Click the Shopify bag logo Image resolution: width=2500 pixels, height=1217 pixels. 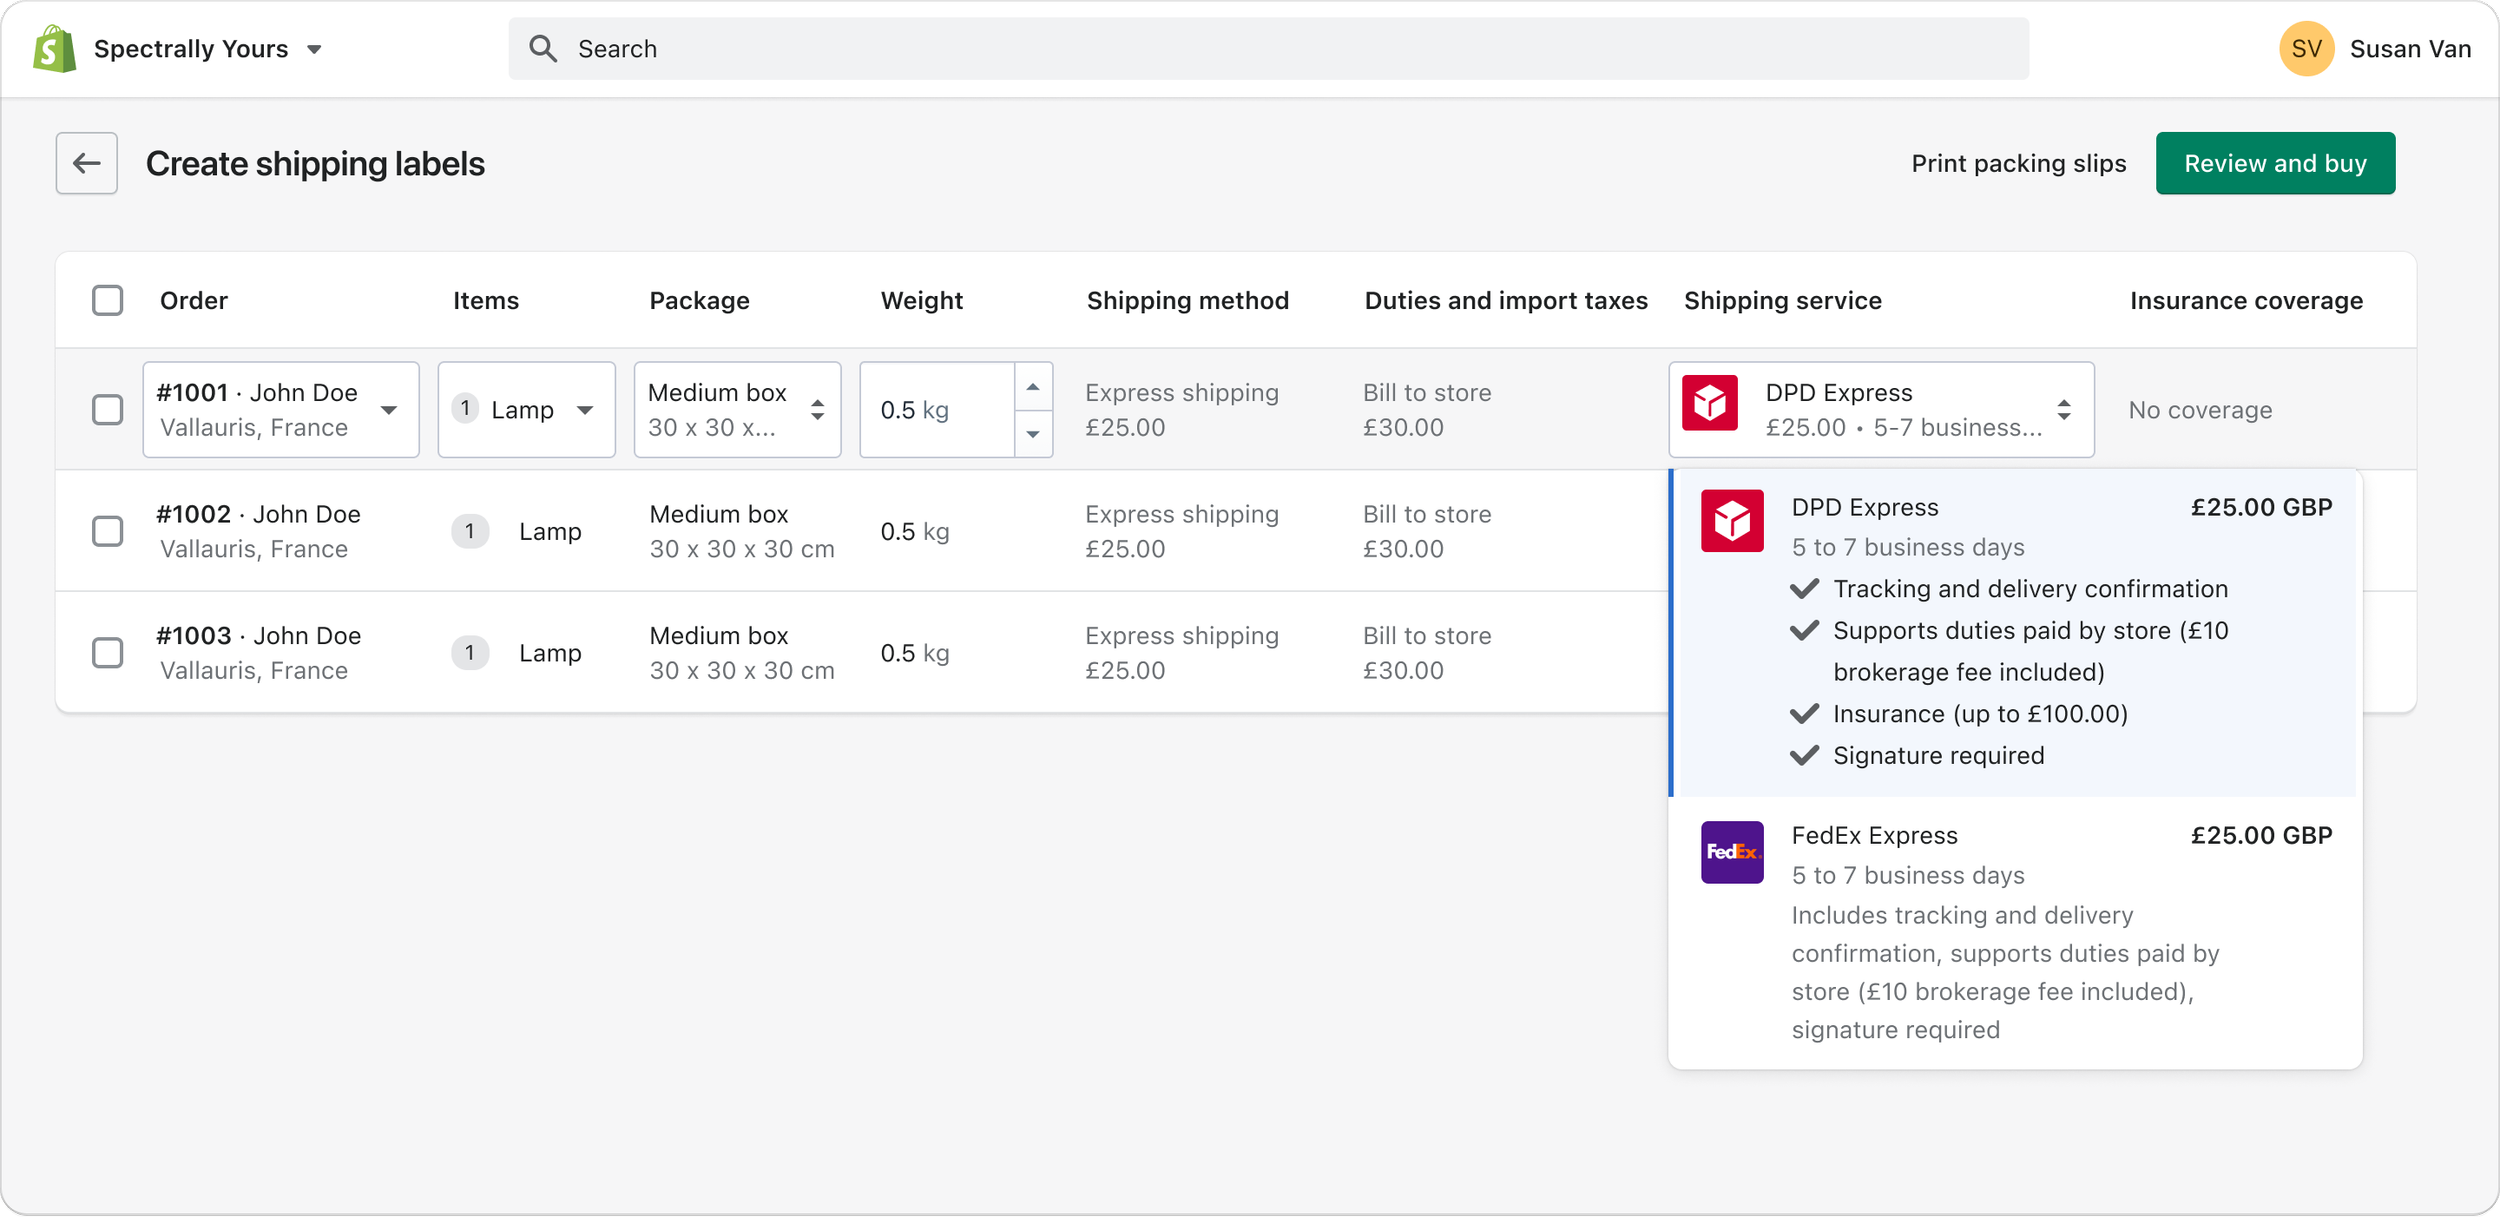[54, 49]
